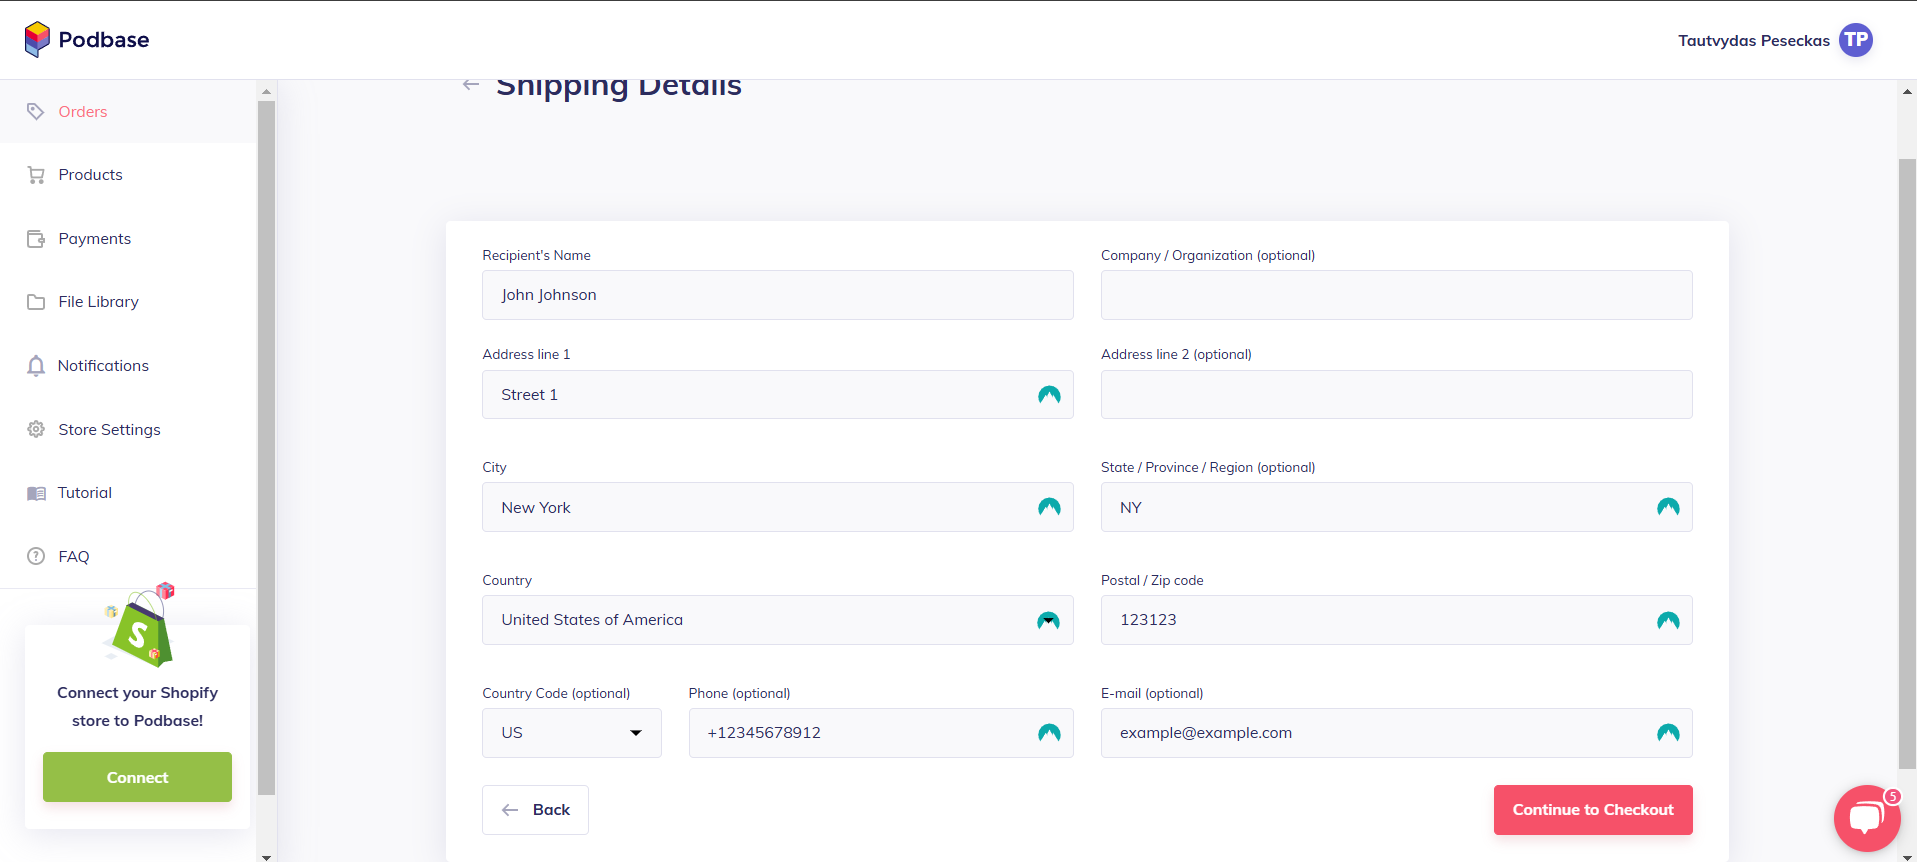
Task: Open Store Settings page
Action: 109,430
